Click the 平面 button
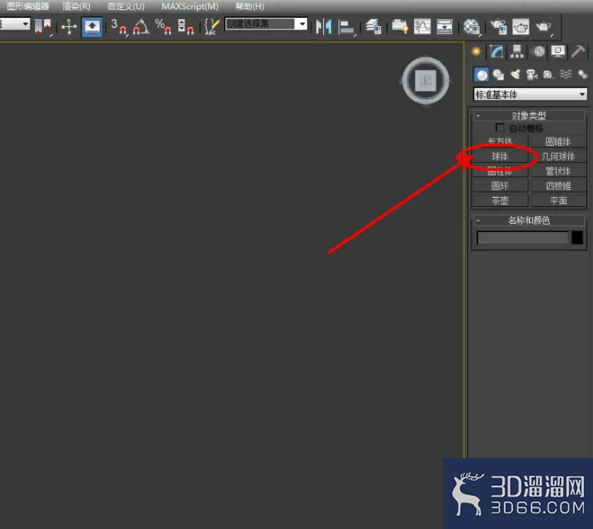The height and width of the screenshot is (529, 593). 558,200
